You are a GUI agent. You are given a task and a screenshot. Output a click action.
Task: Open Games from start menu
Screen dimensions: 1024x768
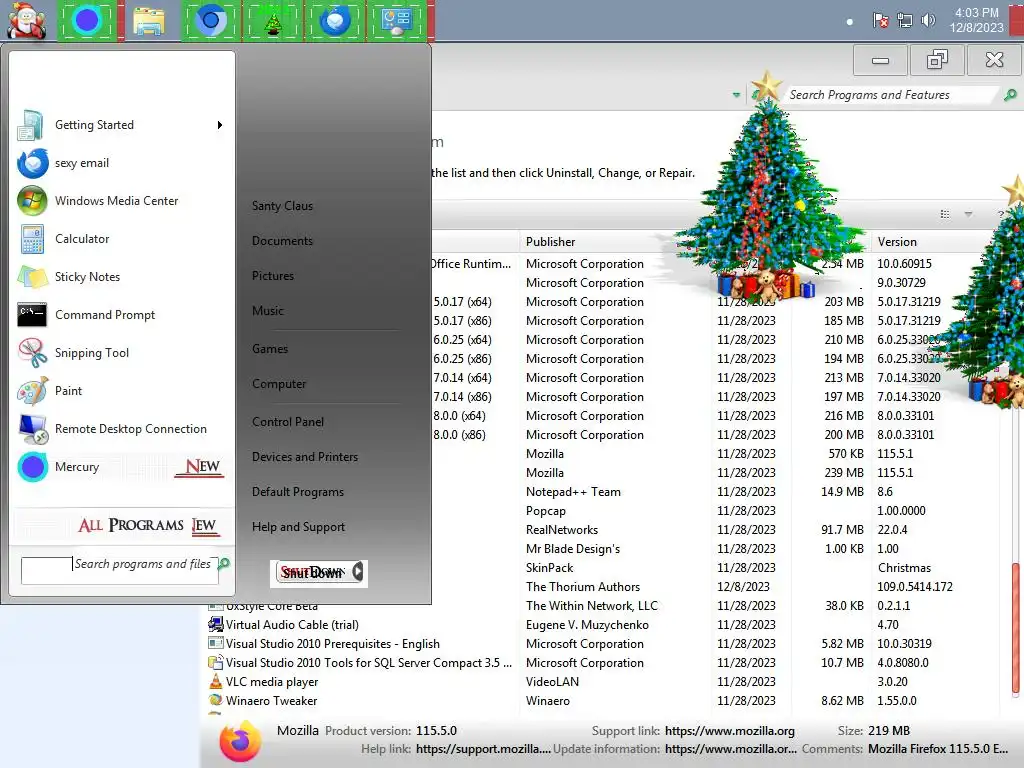[x=270, y=349]
